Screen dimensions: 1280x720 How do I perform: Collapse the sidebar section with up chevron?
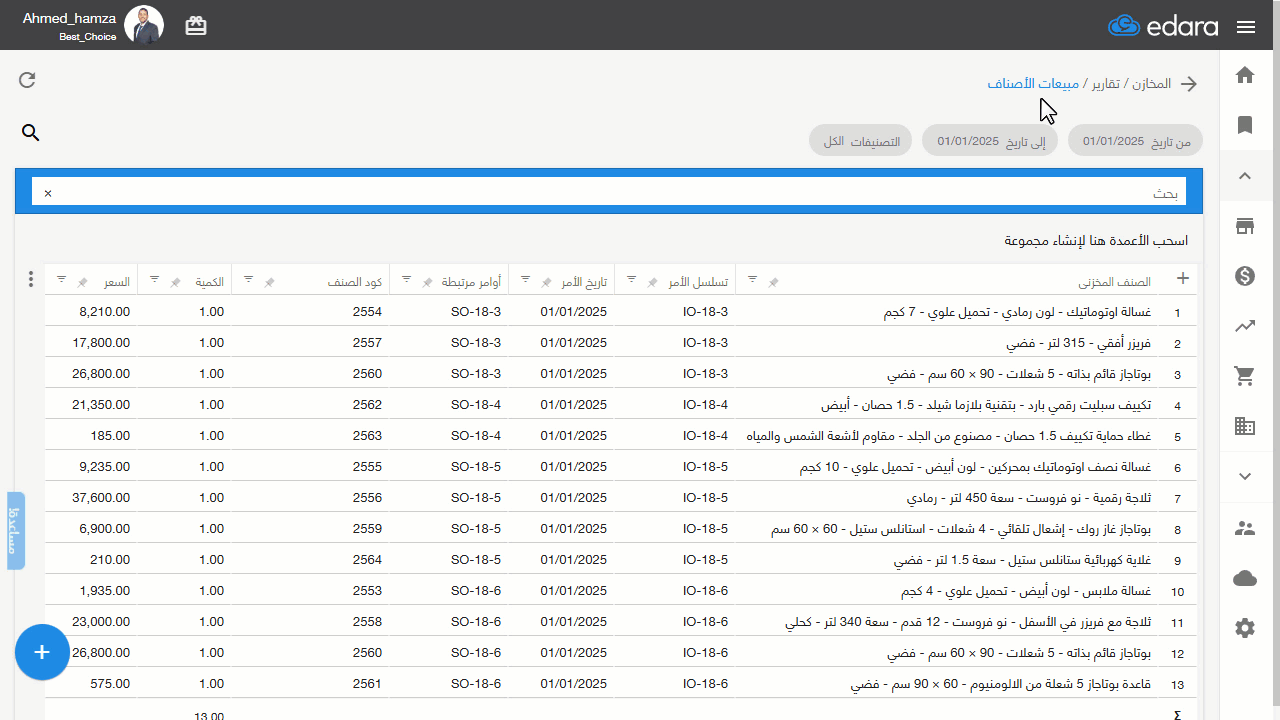coord(1245,176)
